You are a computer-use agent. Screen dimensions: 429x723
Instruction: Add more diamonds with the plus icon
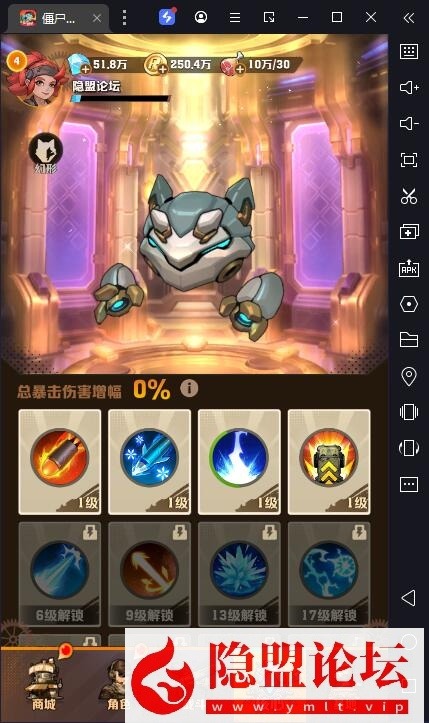tap(85, 69)
